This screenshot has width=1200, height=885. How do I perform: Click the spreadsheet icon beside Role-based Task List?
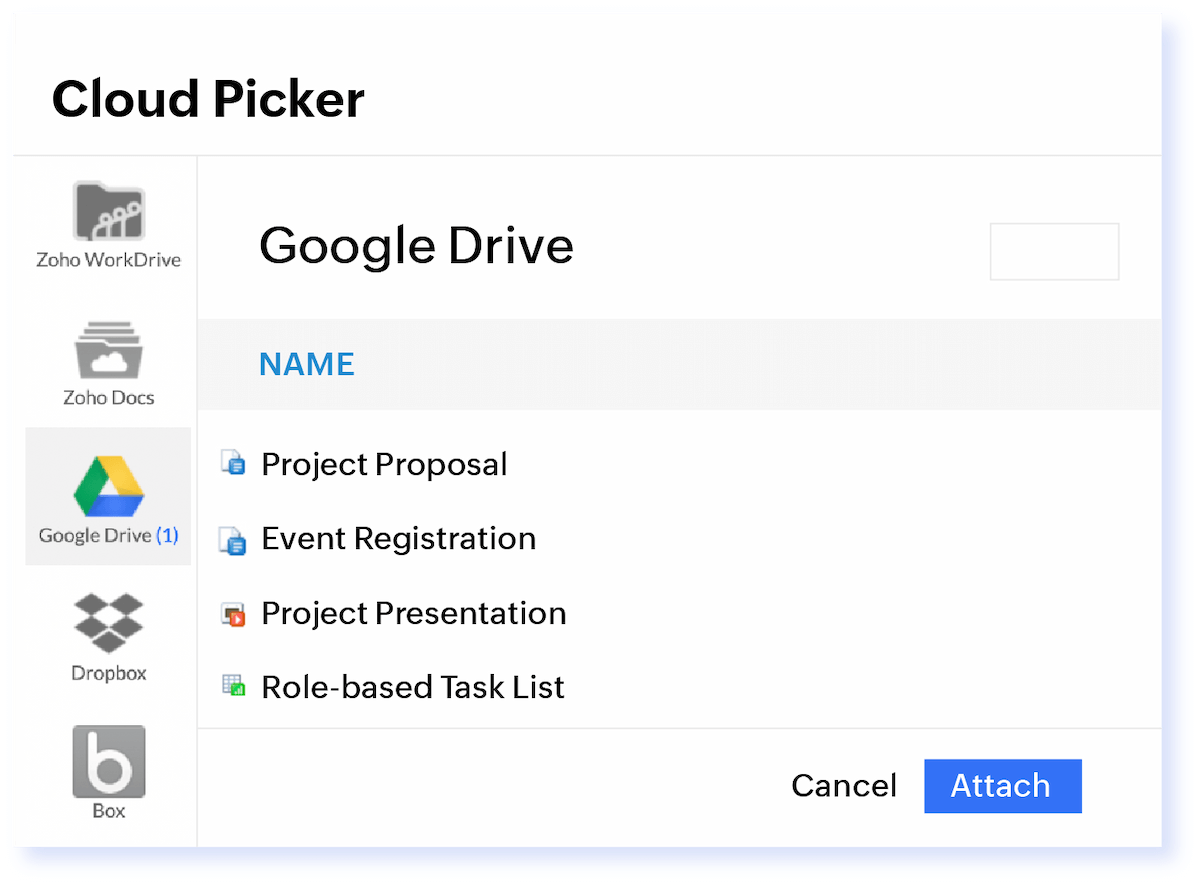click(x=233, y=686)
